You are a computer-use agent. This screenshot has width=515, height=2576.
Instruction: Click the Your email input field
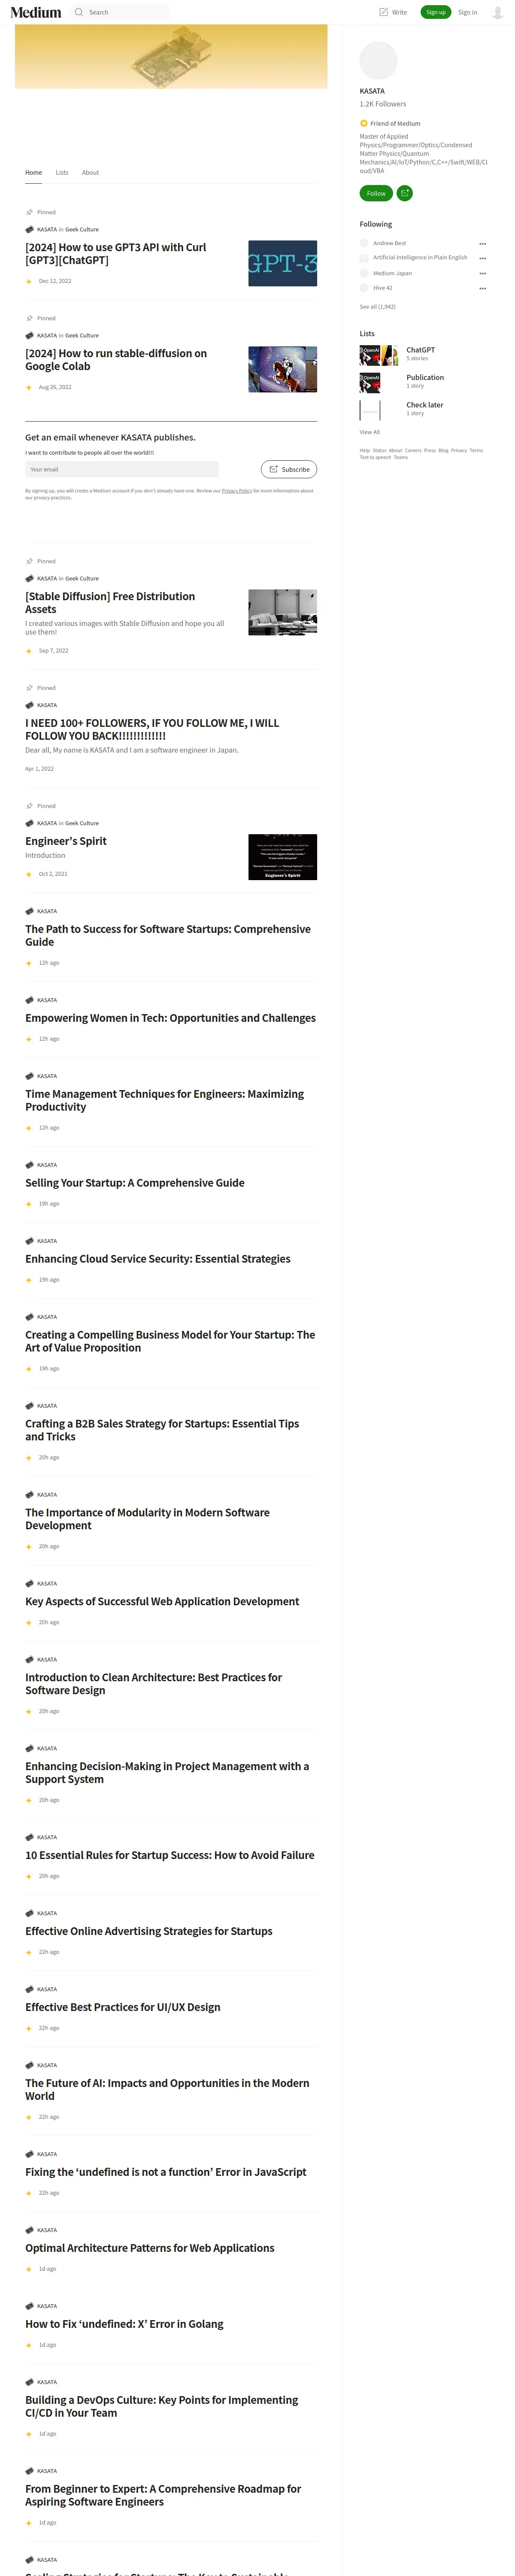tap(122, 469)
